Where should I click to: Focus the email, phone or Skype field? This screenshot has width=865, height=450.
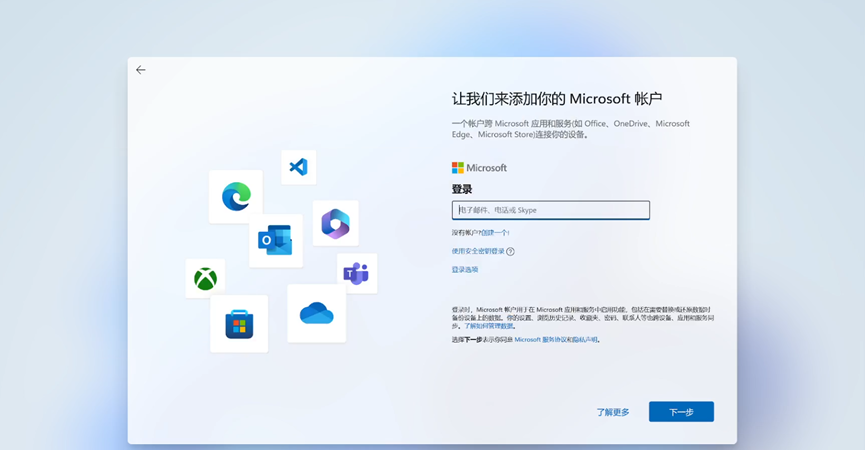550,210
